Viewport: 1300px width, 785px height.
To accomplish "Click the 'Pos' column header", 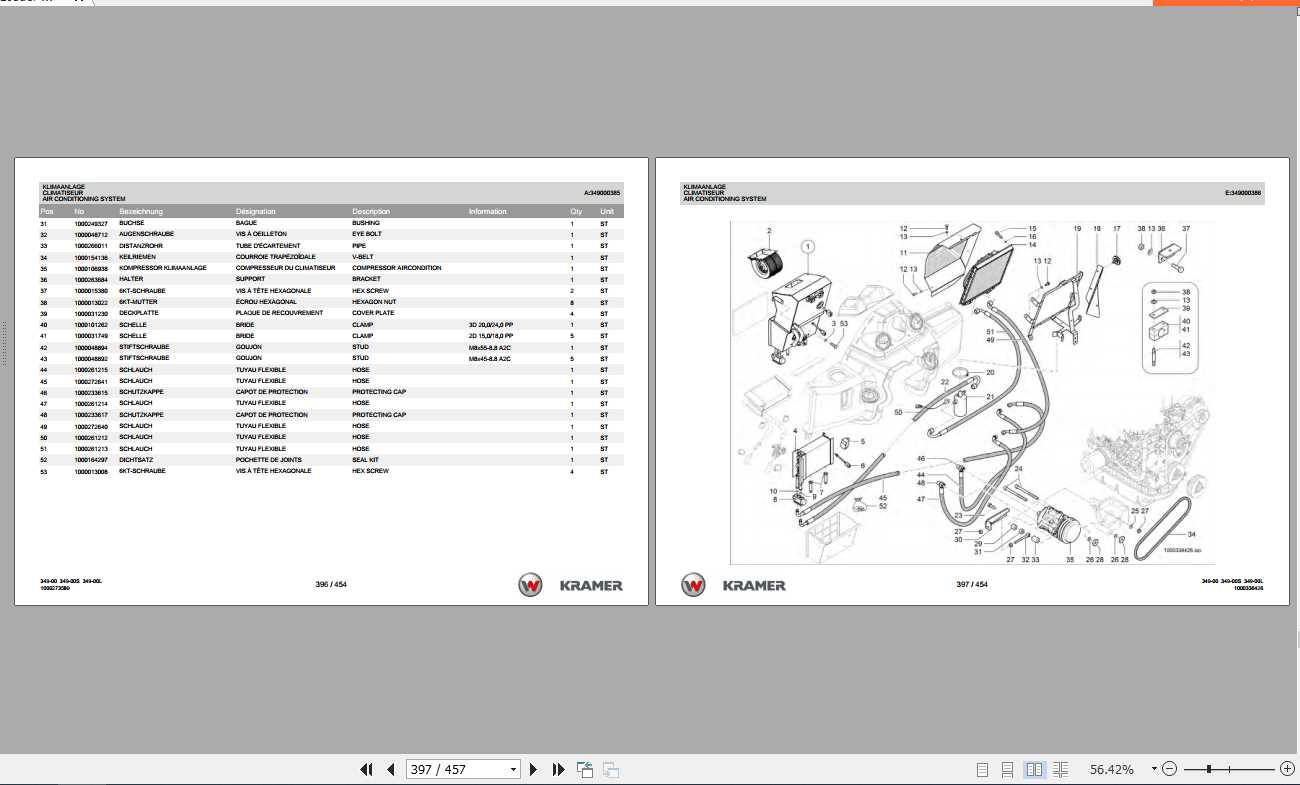I will click(x=46, y=212).
